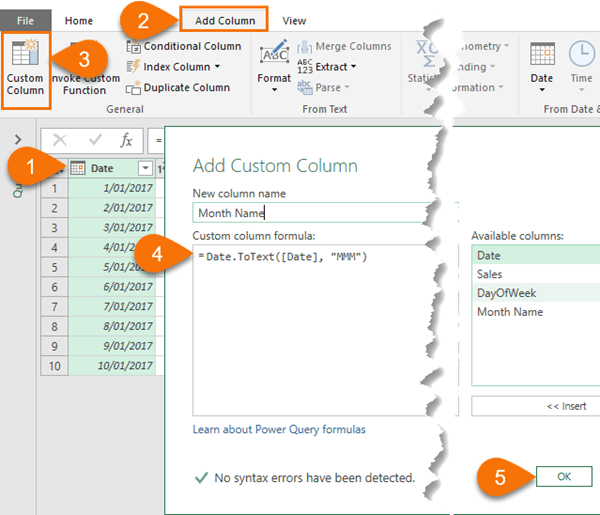Viewport: 600px width, 515px height.
Task: Open Learn about Power Query formulas link
Action: [279, 429]
